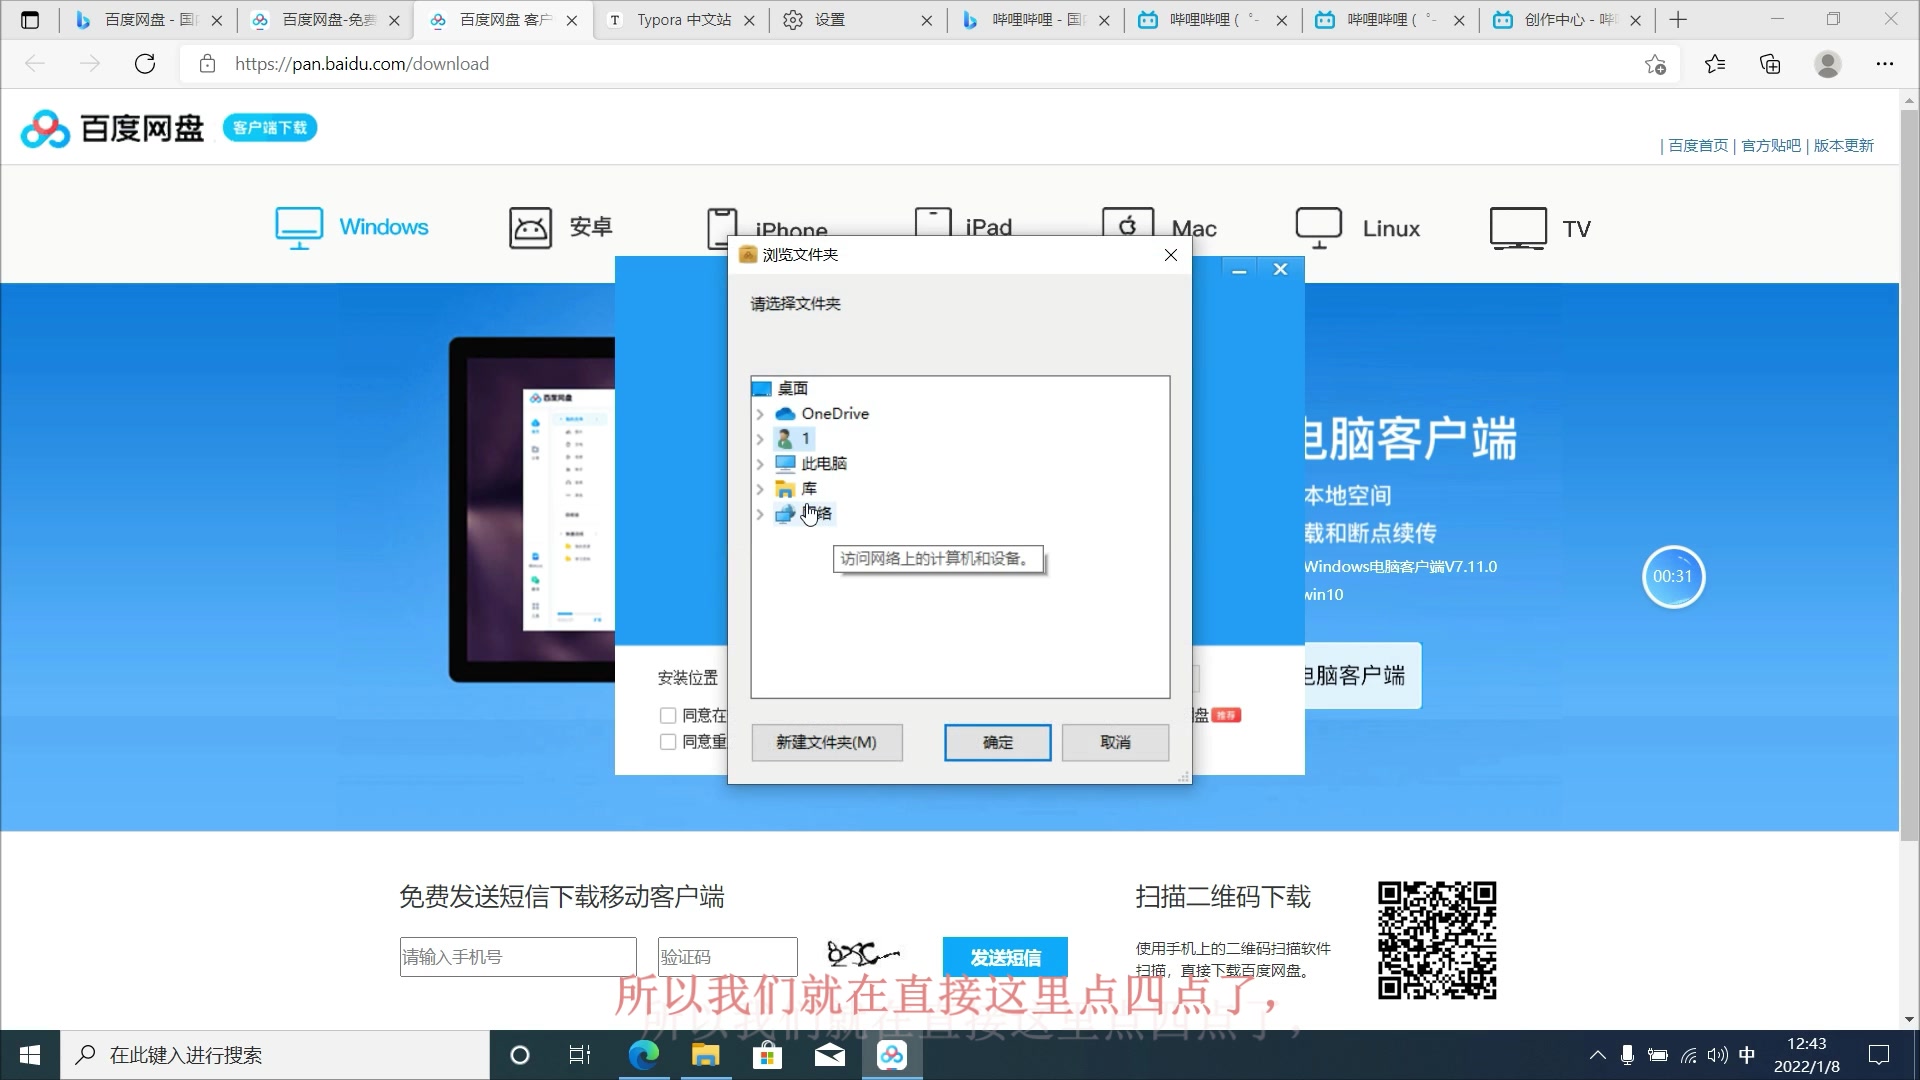The image size is (1920, 1080).
Task: Click the browser refresh icon
Action: tap(145, 64)
